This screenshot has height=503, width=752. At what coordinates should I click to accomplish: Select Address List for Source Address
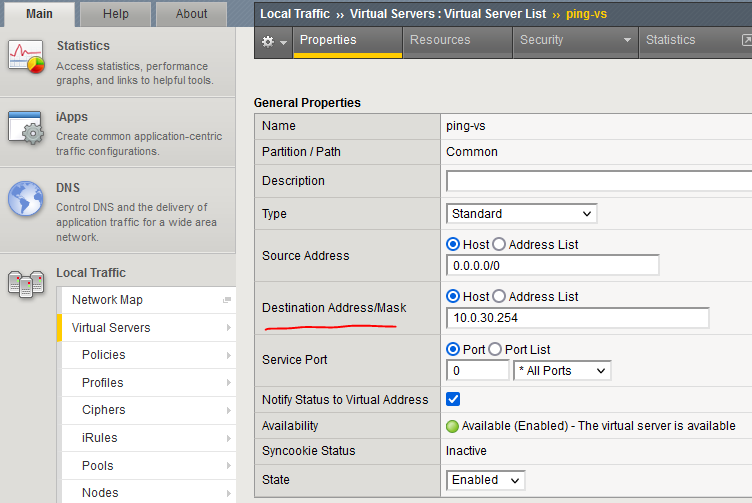coord(500,244)
